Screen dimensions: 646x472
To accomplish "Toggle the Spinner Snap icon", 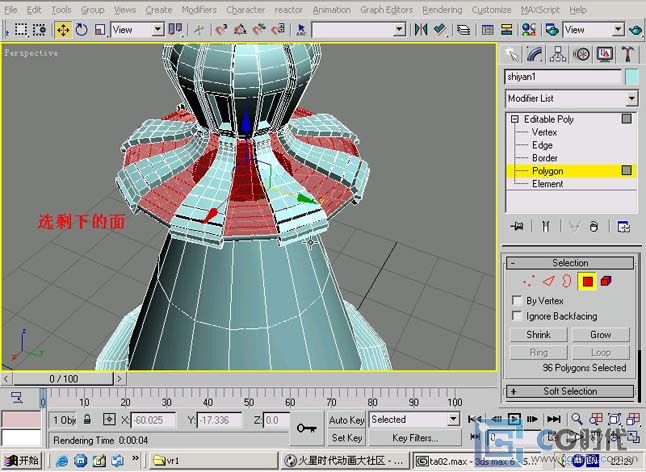I will tap(279, 30).
